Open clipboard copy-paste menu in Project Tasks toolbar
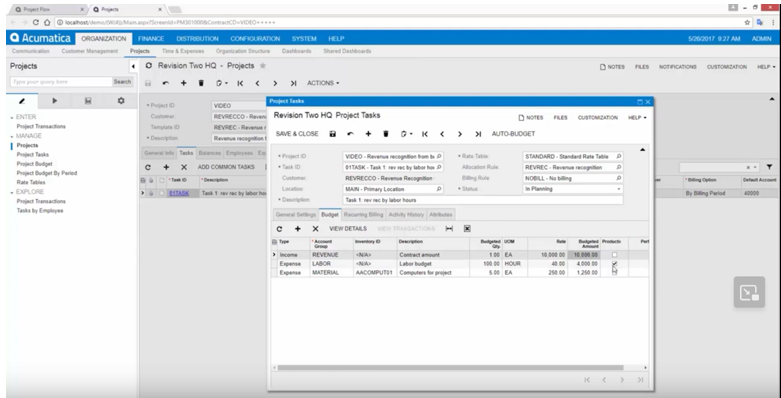The width and height of the screenshot is (781, 398). 406,134
